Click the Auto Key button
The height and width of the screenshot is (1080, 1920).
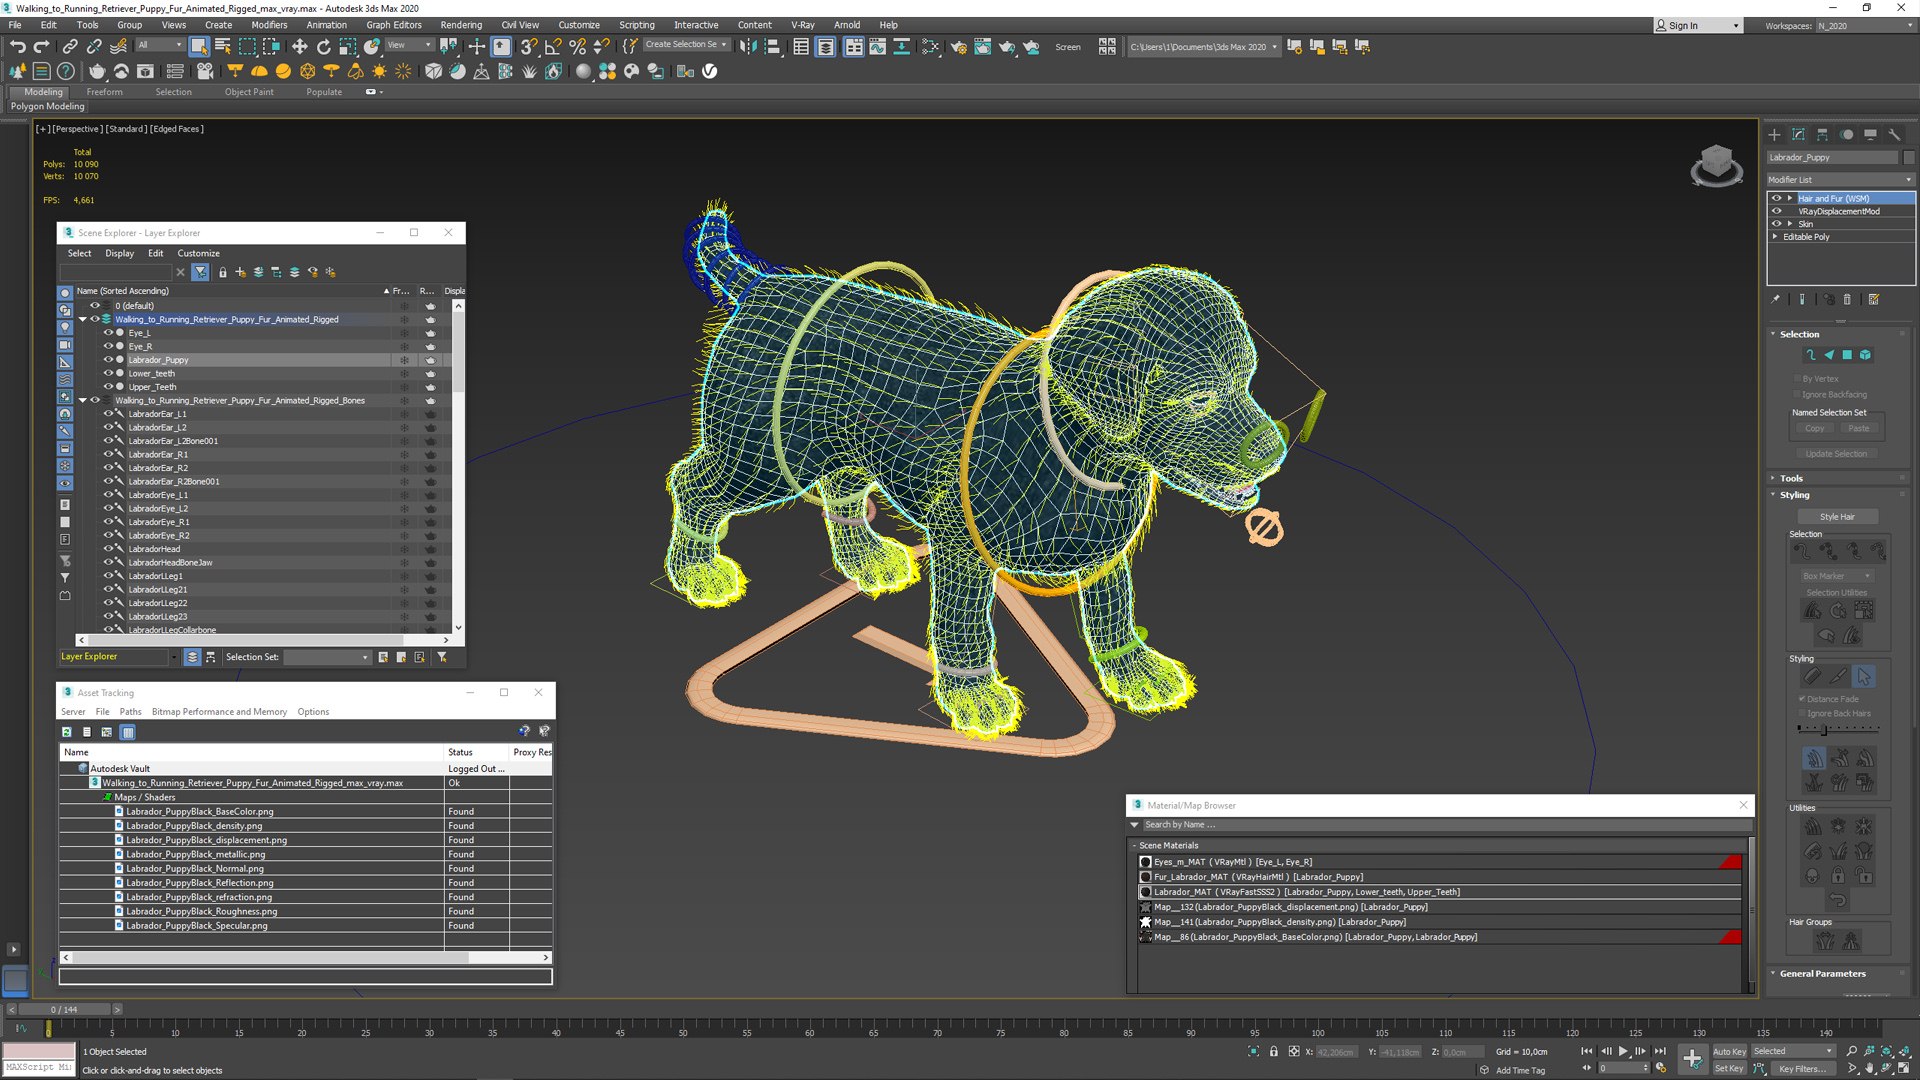1728,1051
